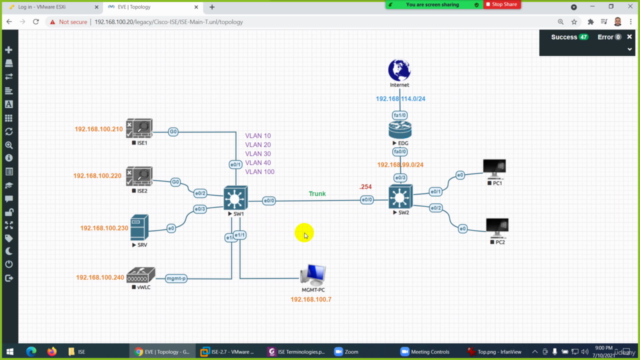Click Refresh topology sidebar icon
Screen dimensions: 640x360
[x=9, y=132]
